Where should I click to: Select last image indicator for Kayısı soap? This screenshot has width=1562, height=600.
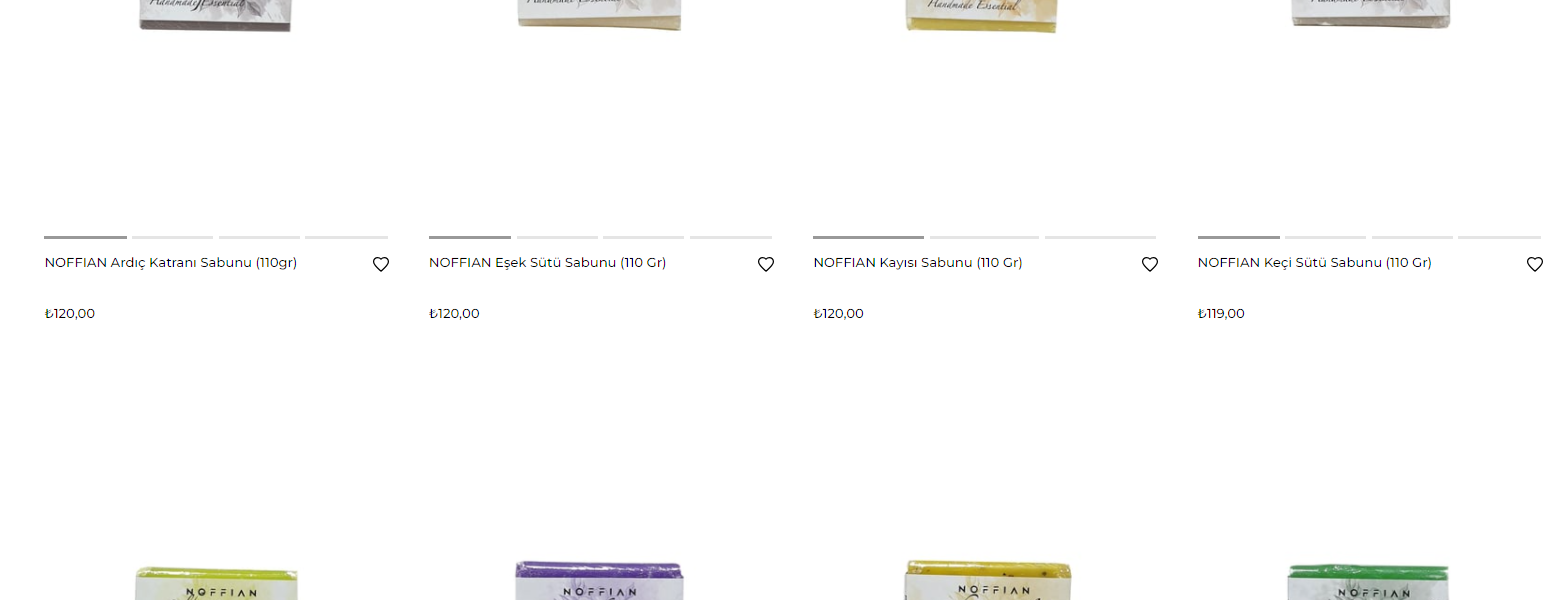pos(1100,237)
